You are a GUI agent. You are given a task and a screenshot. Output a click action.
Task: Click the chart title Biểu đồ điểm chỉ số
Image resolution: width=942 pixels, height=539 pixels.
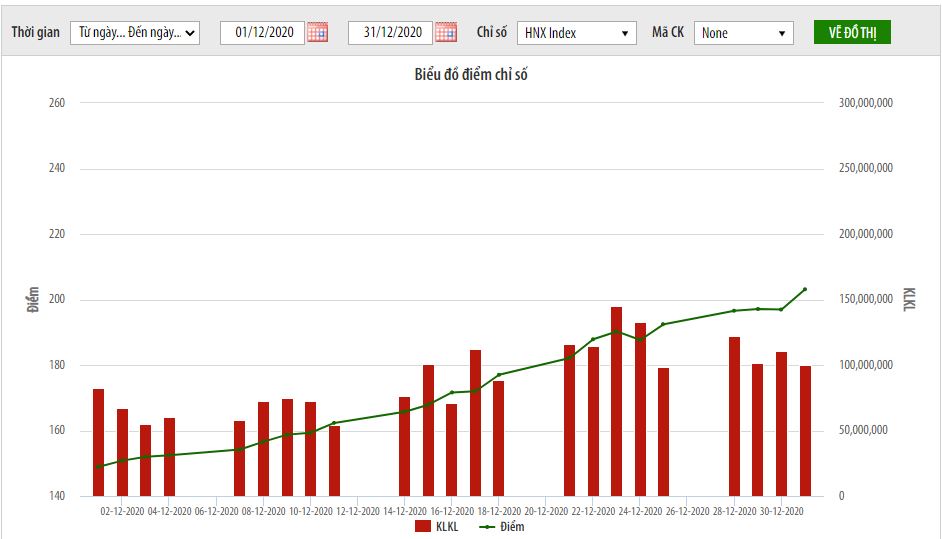point(471,75)
